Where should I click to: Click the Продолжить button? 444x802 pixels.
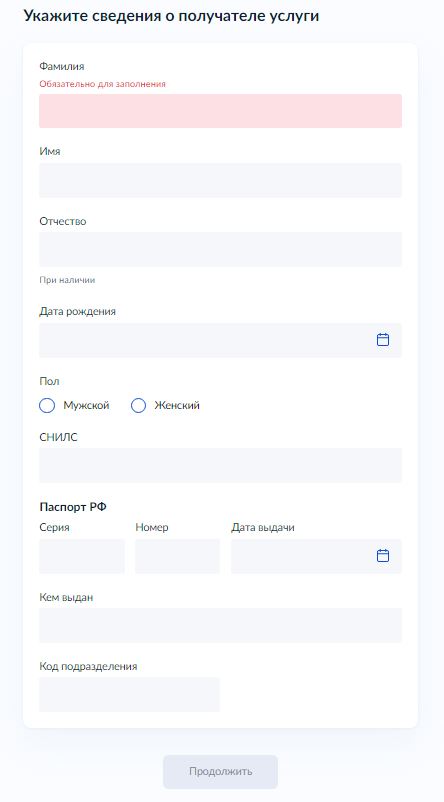220,771
